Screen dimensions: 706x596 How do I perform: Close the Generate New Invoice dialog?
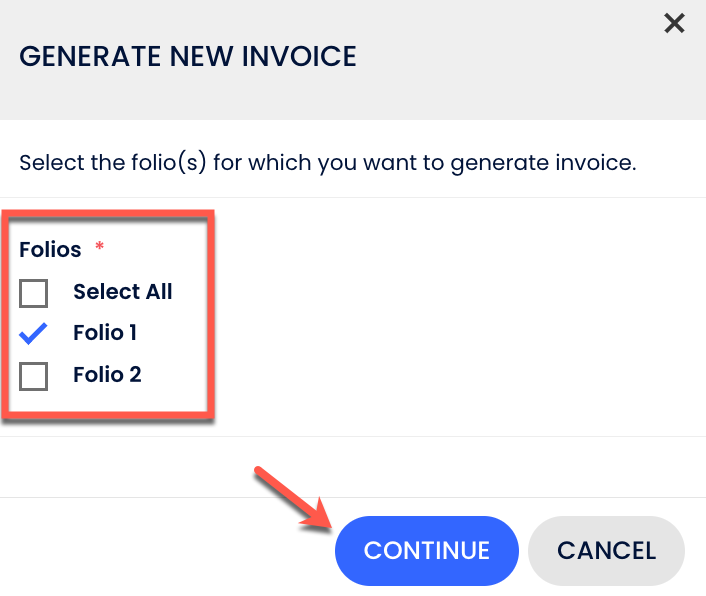(x=675, y=23)
